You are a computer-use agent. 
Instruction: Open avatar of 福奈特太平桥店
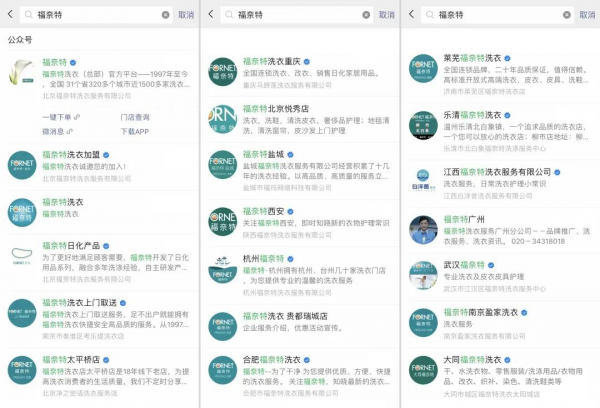pos(22,370)
